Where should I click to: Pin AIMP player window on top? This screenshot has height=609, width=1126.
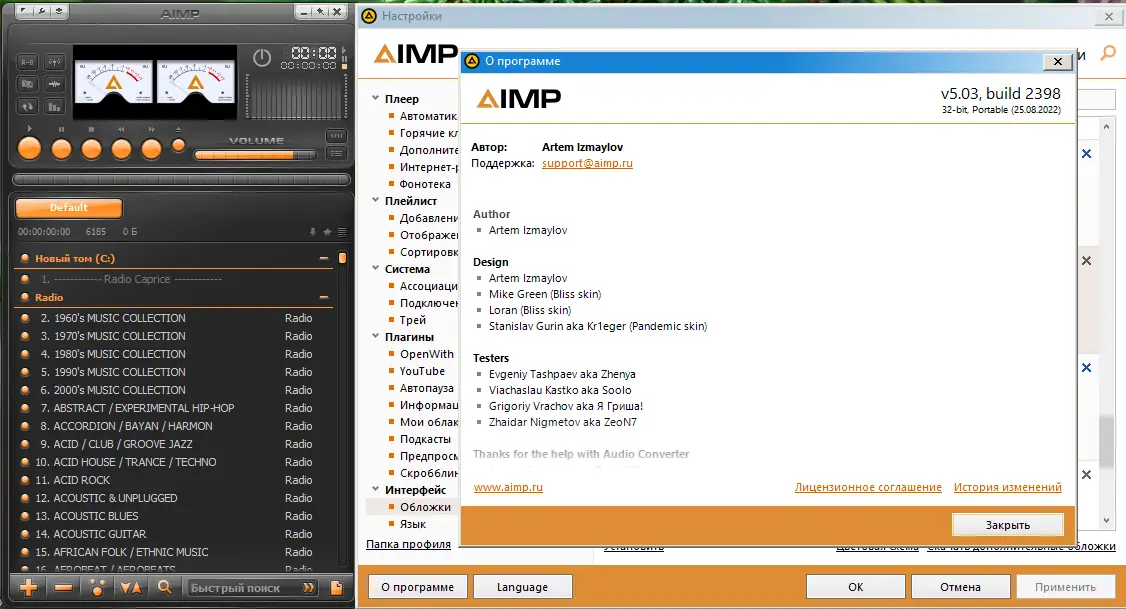320,11
